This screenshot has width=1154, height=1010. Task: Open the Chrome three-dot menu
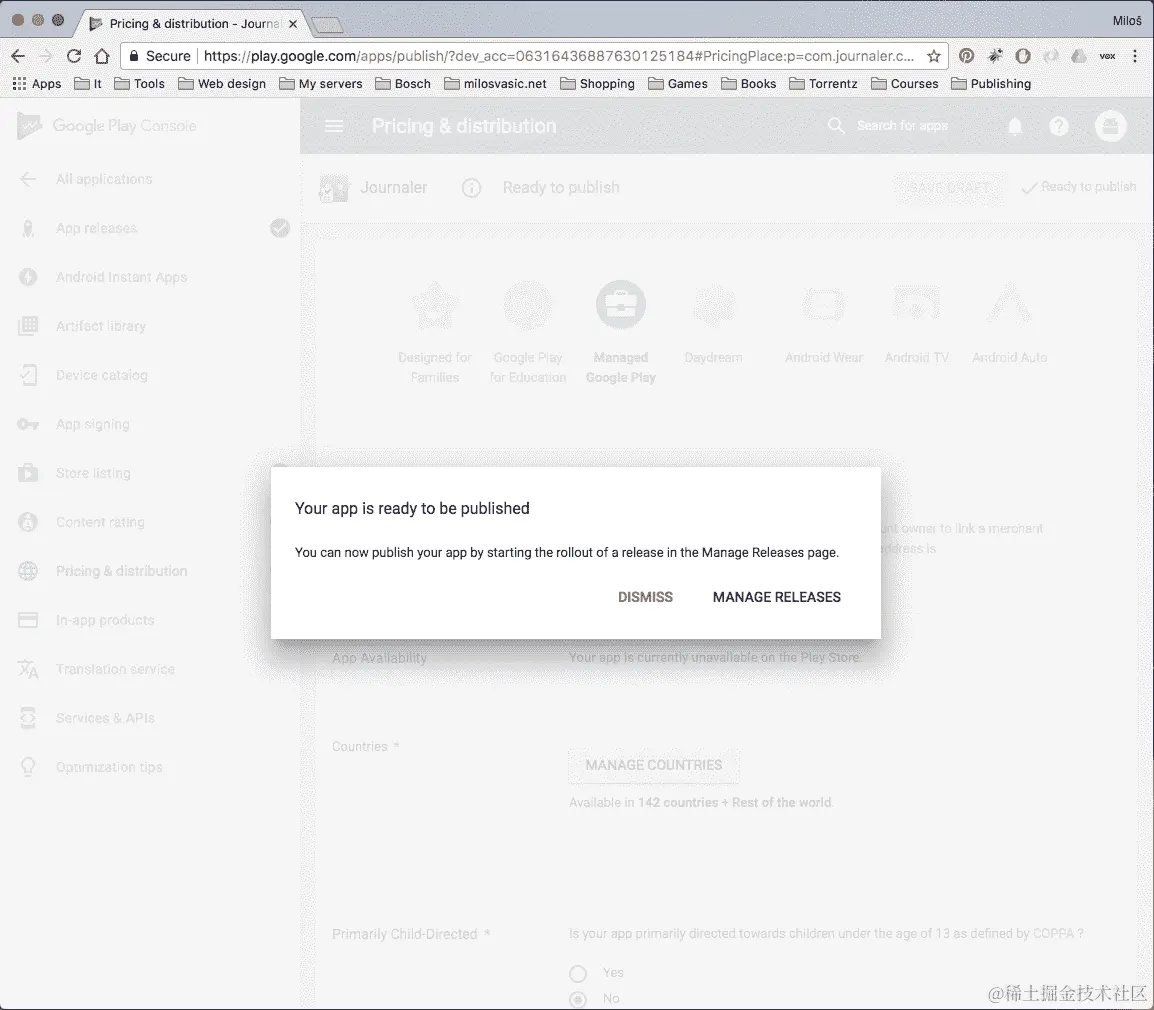(x=1135, y=56)
